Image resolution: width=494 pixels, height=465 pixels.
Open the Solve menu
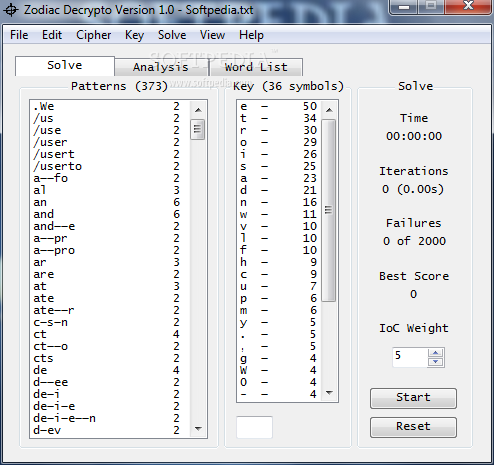pyautogui.click(x=172, y=35)
